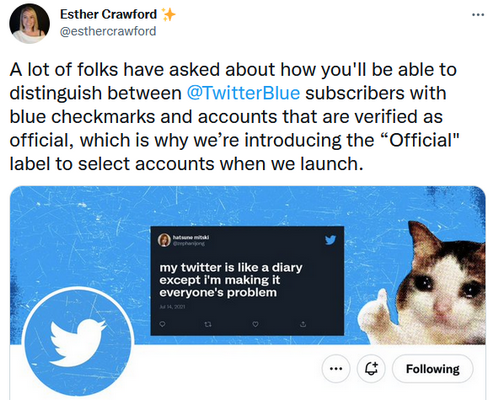The height and width of the screenshot is (400, 499).
Task: Click the heart like icon in dark tweet
Action: coord(255,324)
